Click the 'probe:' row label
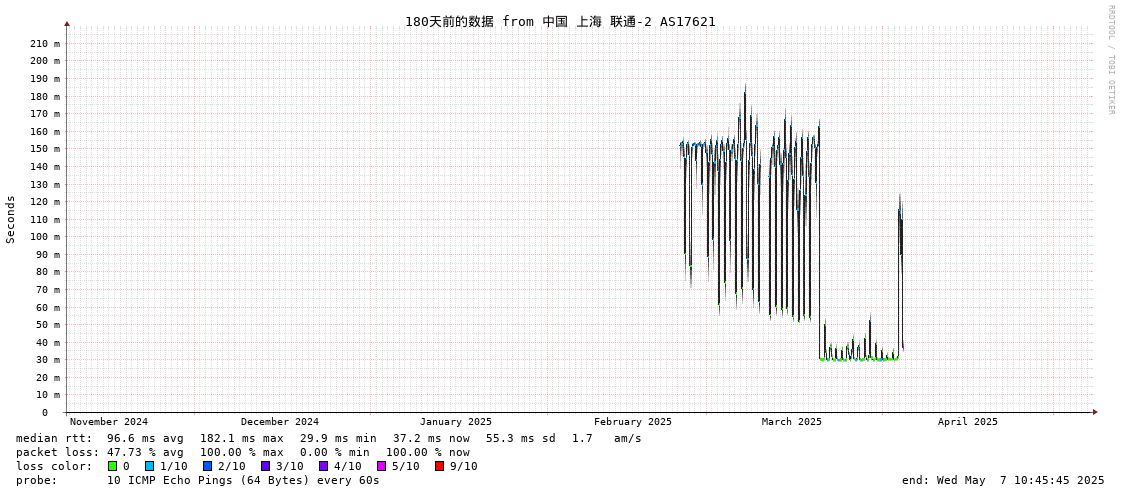 (x=36, y=480)
